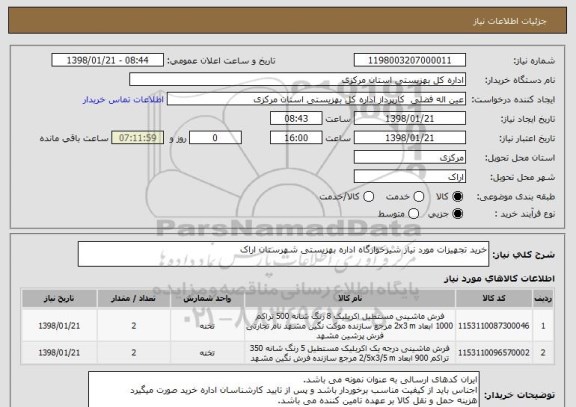Click the ساعت باقی مانده label

(74, 138)
